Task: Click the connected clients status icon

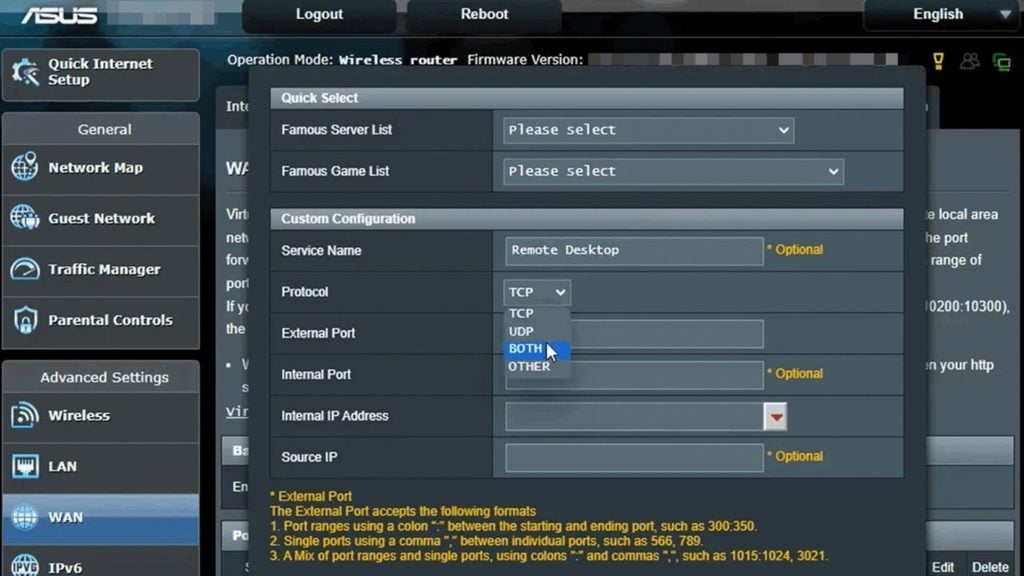Action: 970,61
